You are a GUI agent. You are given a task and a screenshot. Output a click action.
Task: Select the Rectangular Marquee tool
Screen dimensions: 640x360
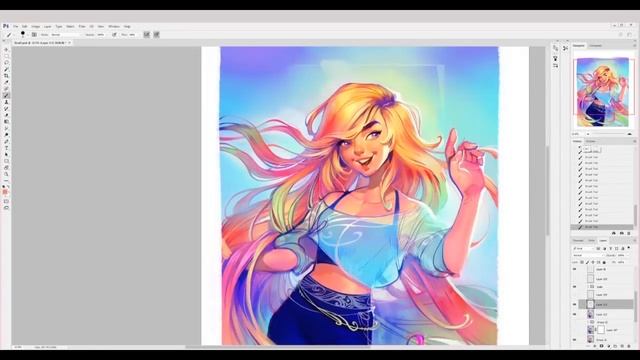point(6,56)
